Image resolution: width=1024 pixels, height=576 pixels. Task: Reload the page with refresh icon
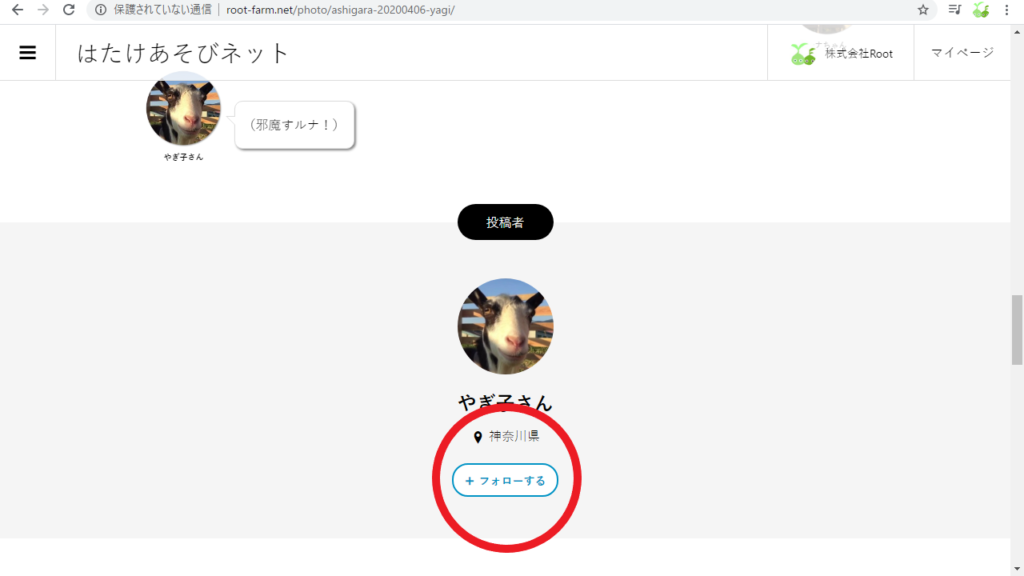69,10
